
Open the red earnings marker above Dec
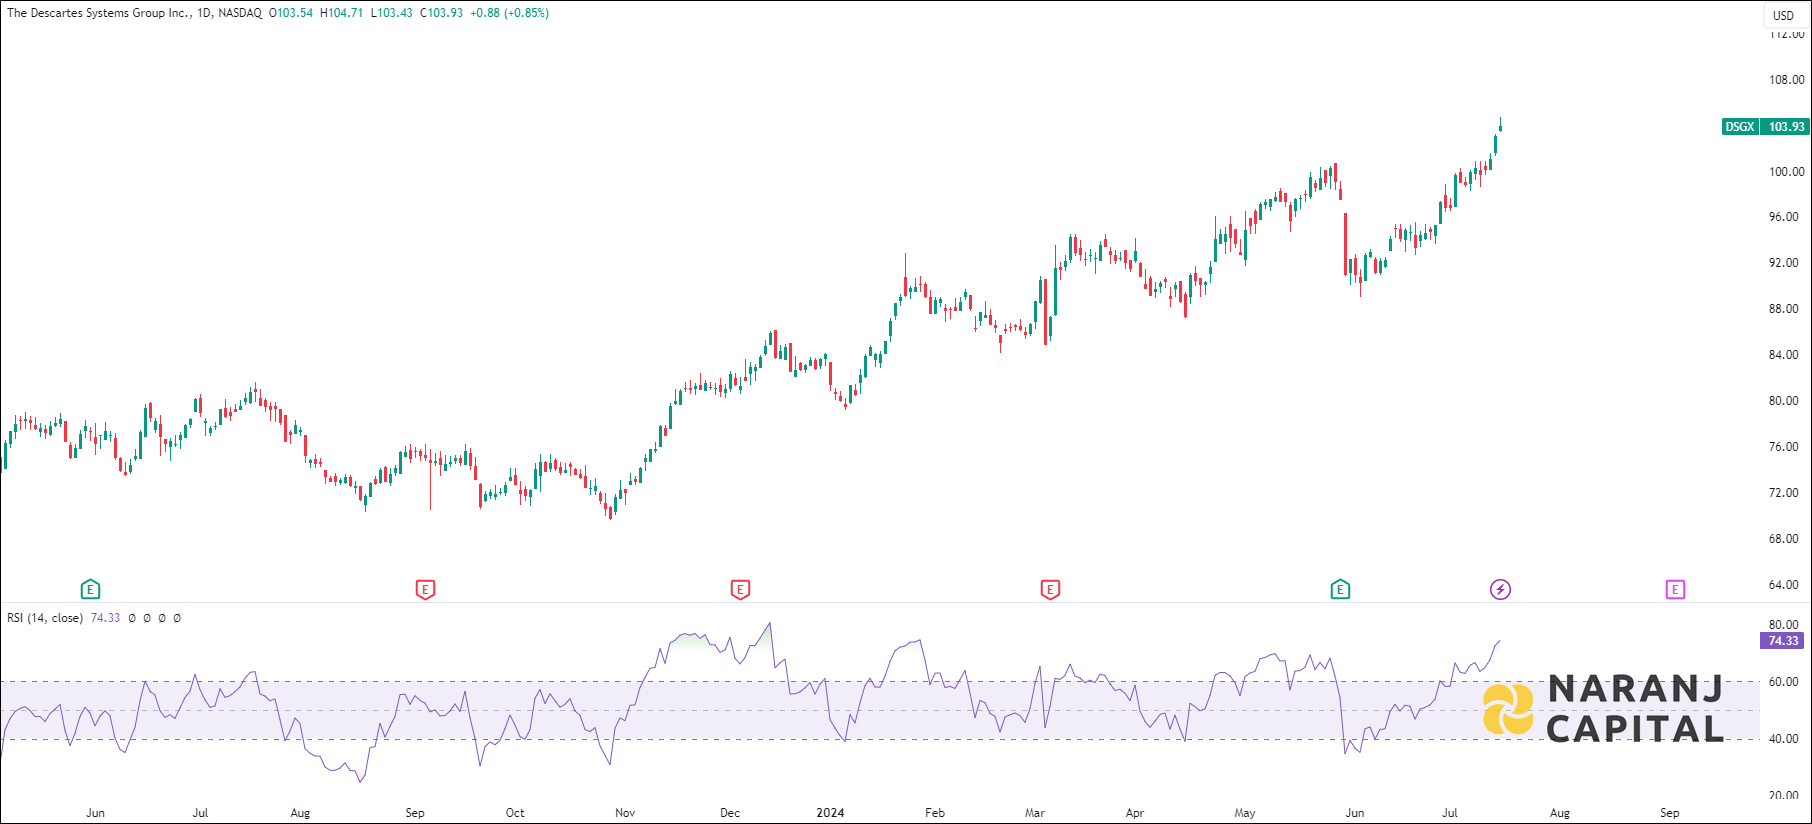point(740,589)
